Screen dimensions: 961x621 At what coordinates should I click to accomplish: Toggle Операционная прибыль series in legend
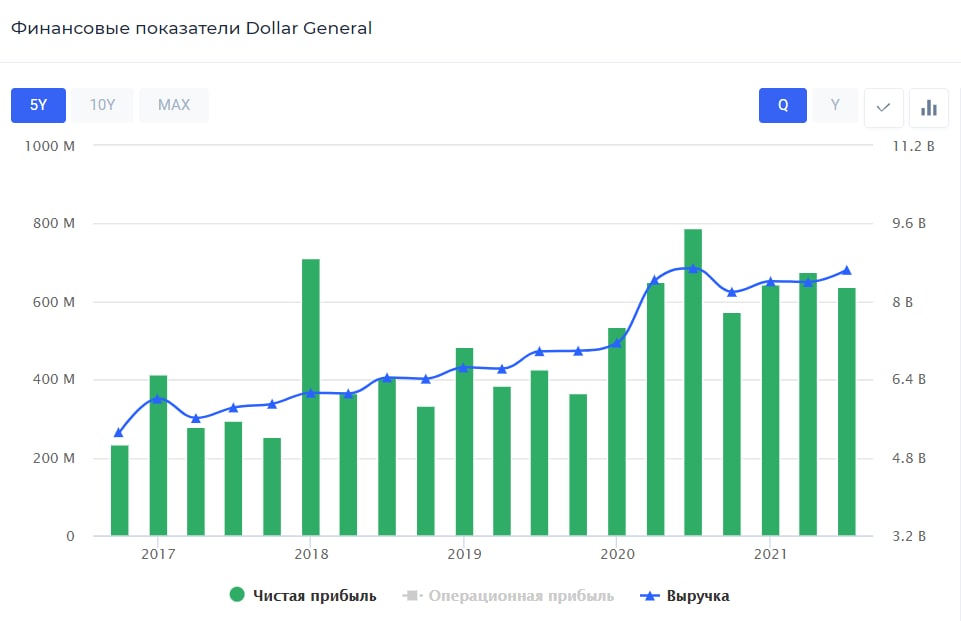(507, 595)
